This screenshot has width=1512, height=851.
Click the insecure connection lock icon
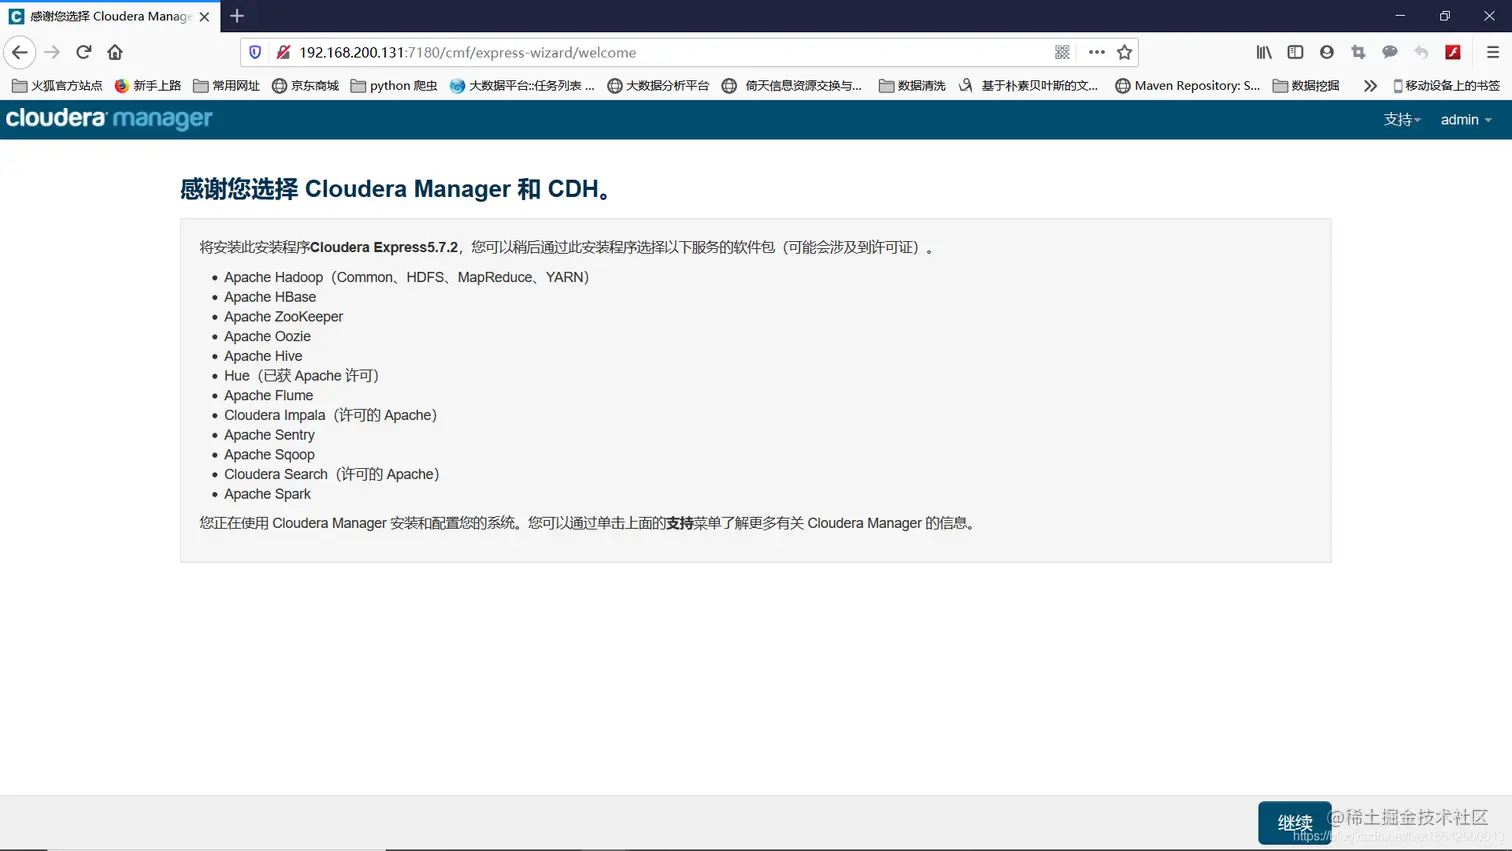tap(283, 52)
